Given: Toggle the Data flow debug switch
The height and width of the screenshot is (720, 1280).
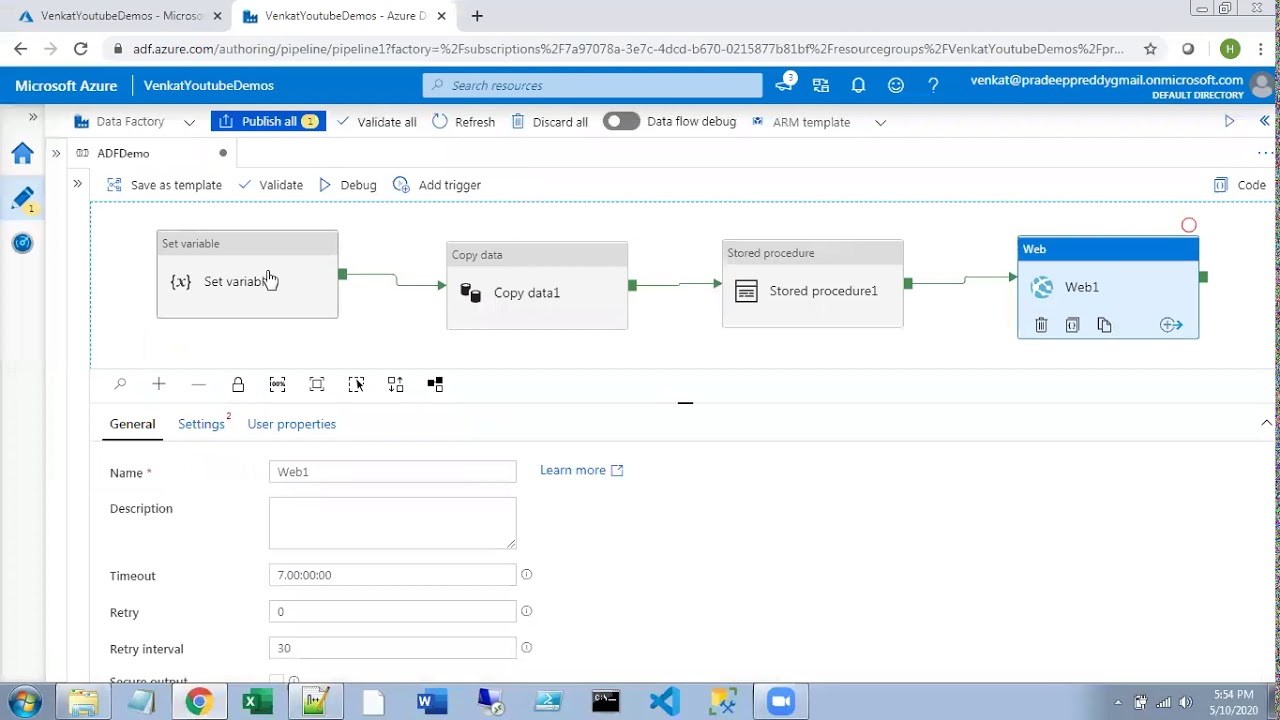Looking at the screenshot, I should (x=621, y=121).
